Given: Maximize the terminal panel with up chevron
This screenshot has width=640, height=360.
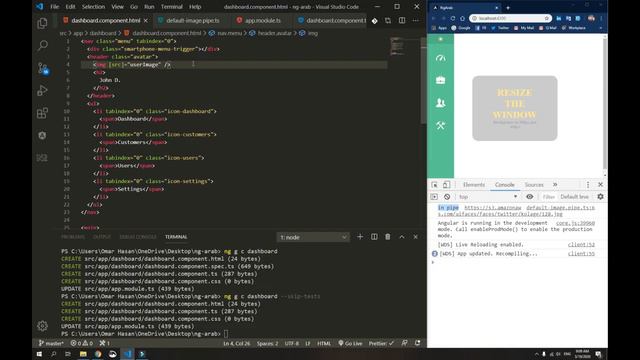Looking at the screenshot, I should tap(402, 237).
